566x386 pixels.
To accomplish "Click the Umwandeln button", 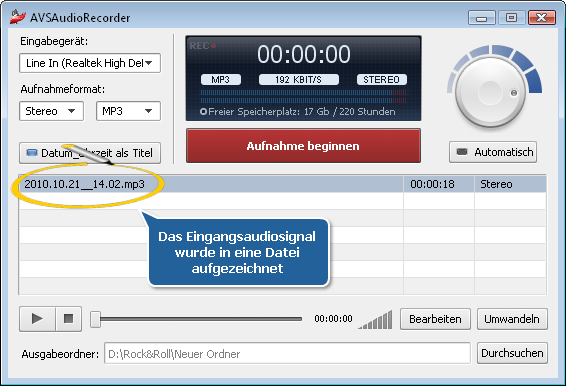I will (512, 319).
